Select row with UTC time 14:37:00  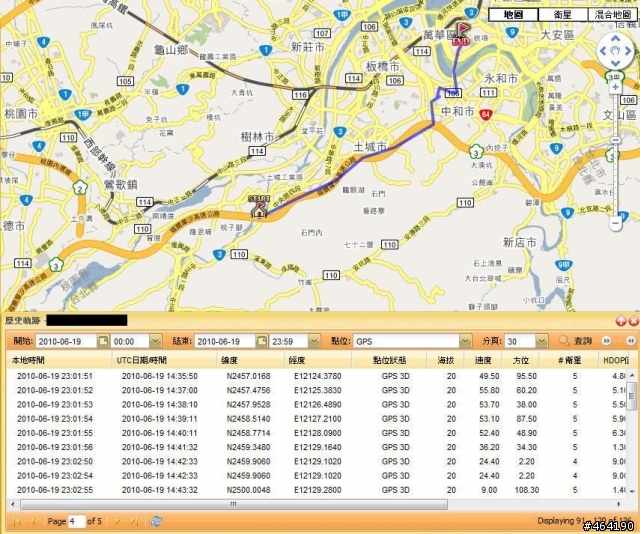coord(316,390)
